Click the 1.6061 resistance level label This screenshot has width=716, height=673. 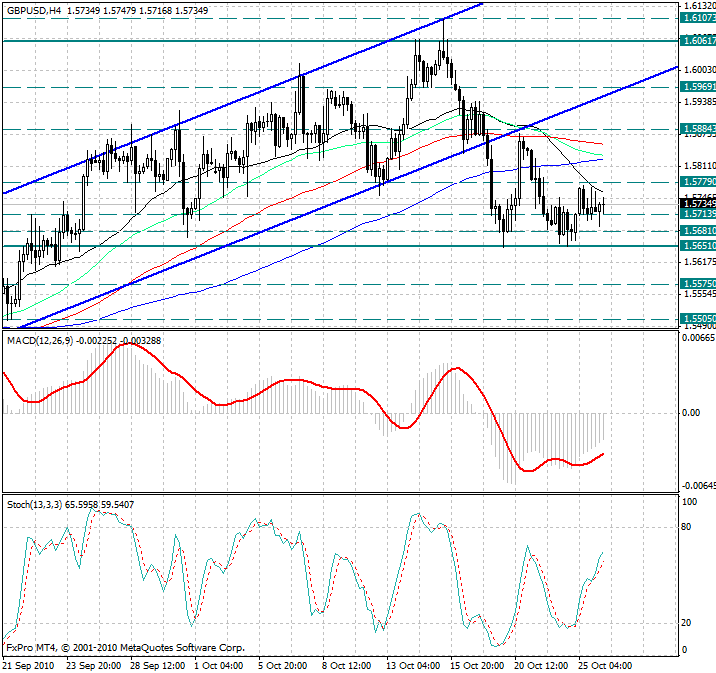[x=698, y=41]
